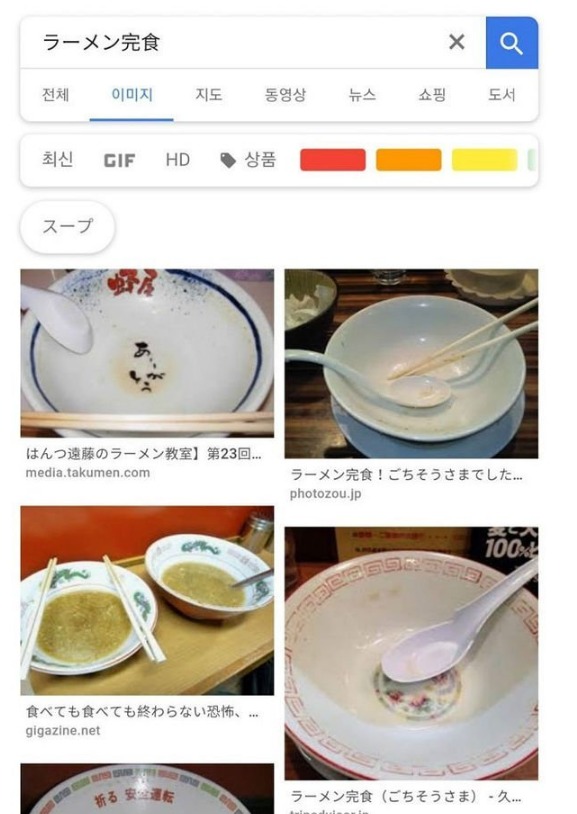Image resolution: width=577 pixels, height=814 pixels.
Task: Select the 상품 tag filter
Action: pyautogui.click(x=248, y=160)
